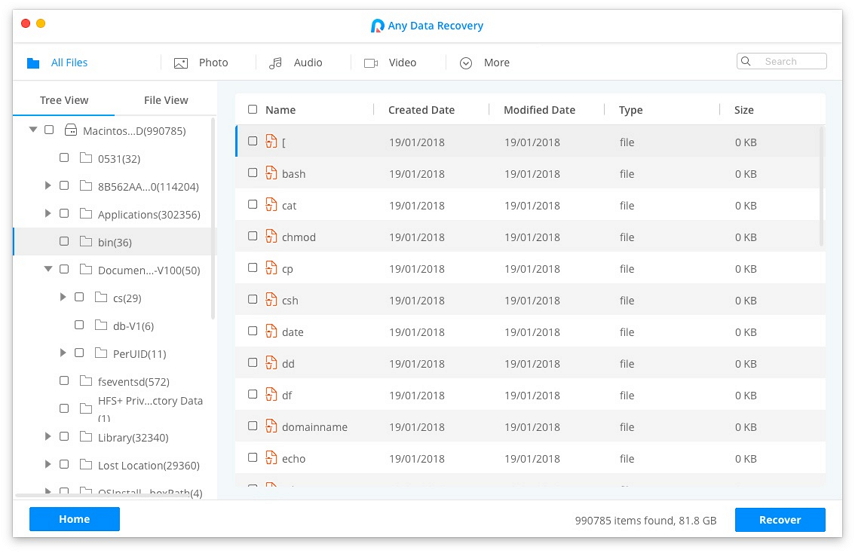Sort by the Modified Date column
The image size is (855, 553).
coord(539,110)
